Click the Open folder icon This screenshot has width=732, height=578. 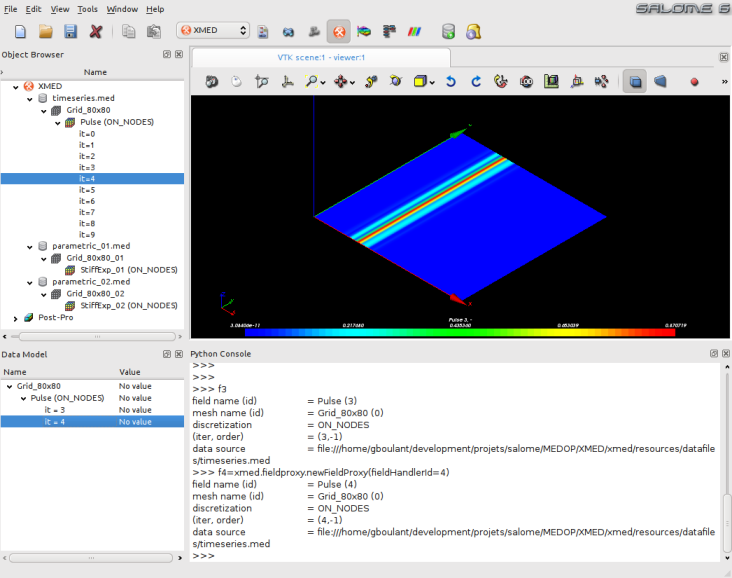45,31
